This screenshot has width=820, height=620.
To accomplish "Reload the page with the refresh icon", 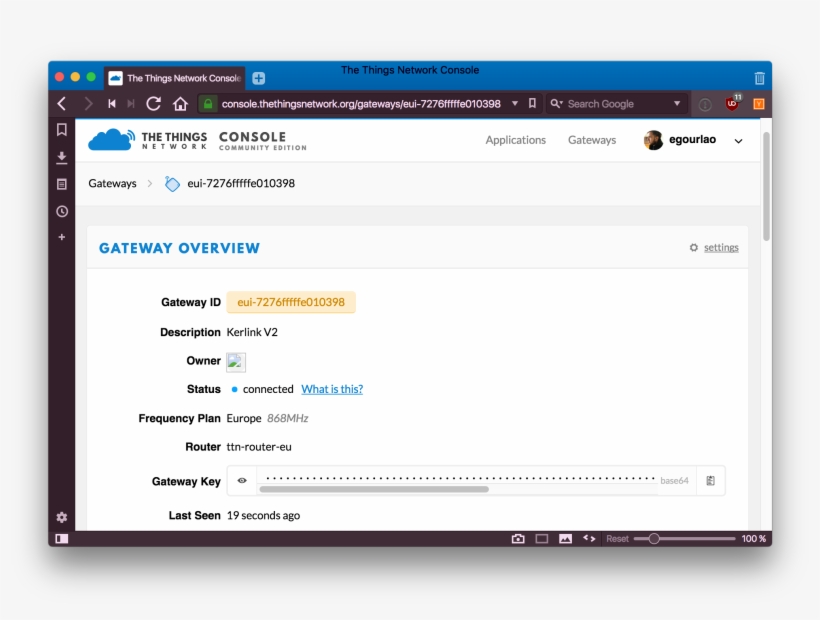I will 153,103.
